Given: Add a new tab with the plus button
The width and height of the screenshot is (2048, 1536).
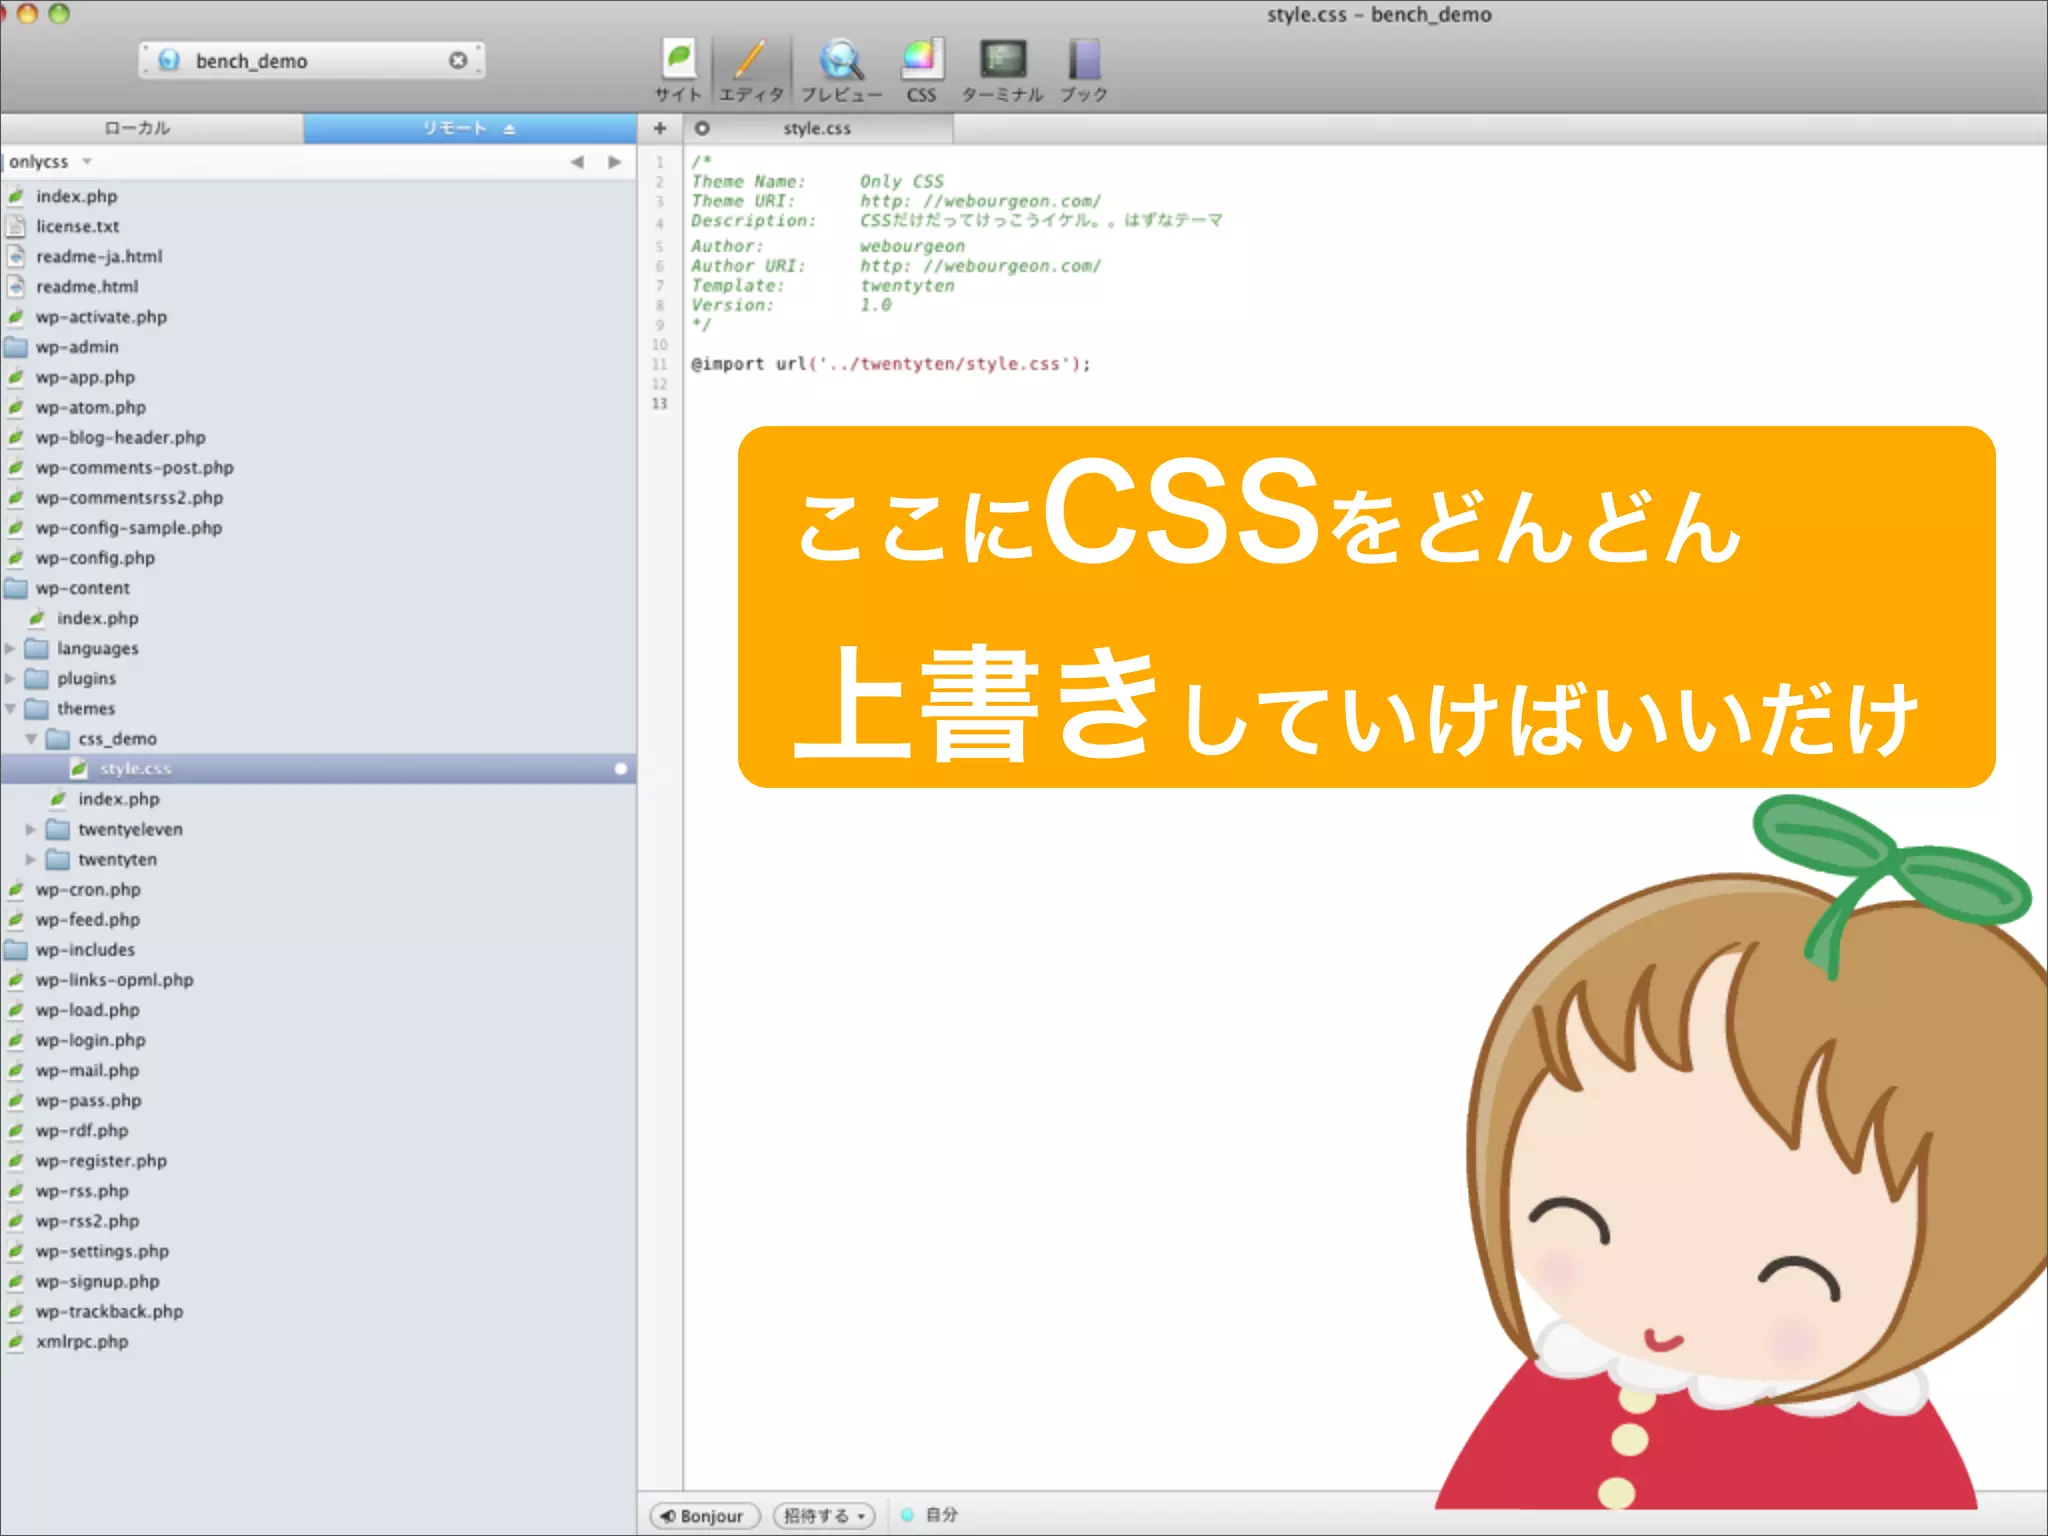Looking at the screenshot, I should [660, 128].
